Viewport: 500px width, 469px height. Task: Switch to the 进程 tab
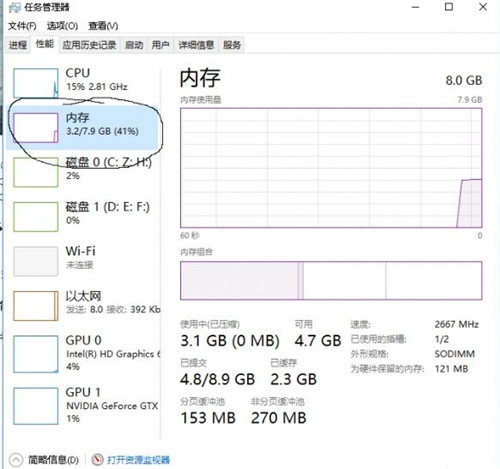tap(18, 45)
